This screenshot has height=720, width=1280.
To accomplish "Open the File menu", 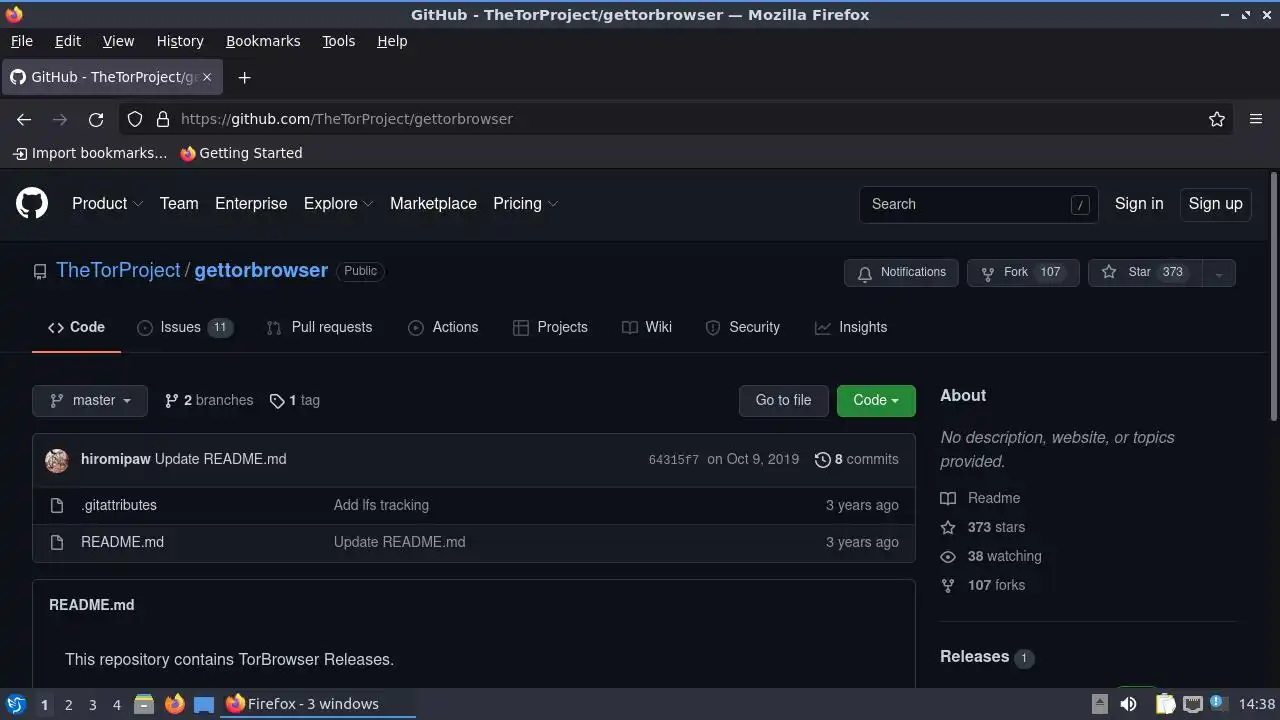I will [21, 41].
